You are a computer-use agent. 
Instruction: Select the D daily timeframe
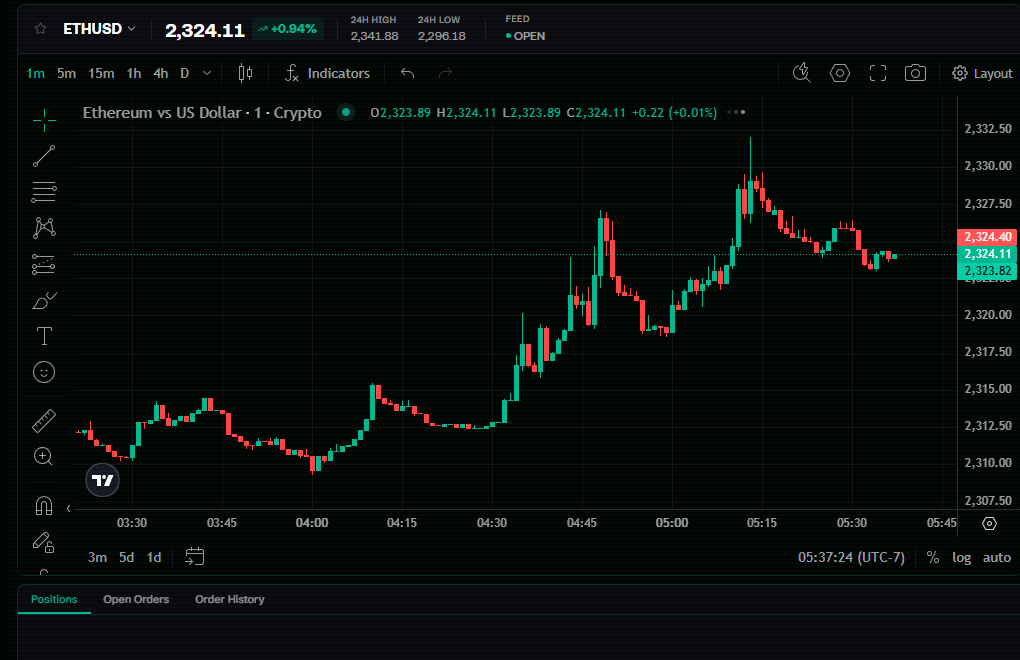coord(185,73)
